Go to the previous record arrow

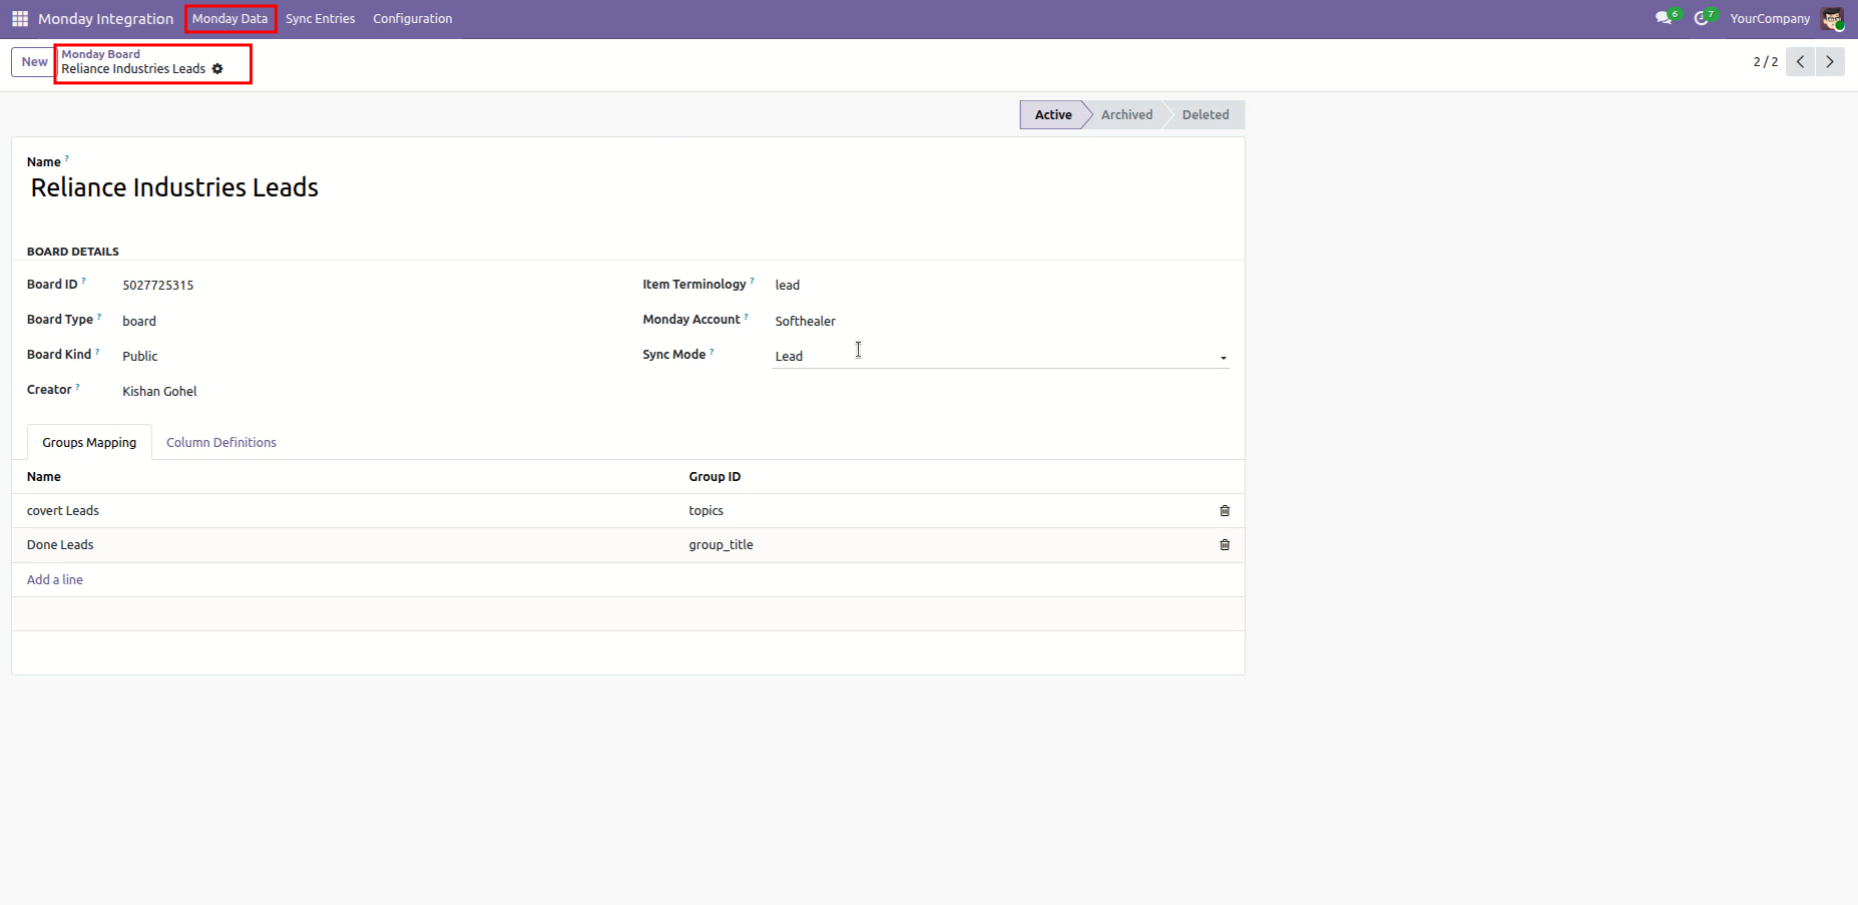point(1800,62)
